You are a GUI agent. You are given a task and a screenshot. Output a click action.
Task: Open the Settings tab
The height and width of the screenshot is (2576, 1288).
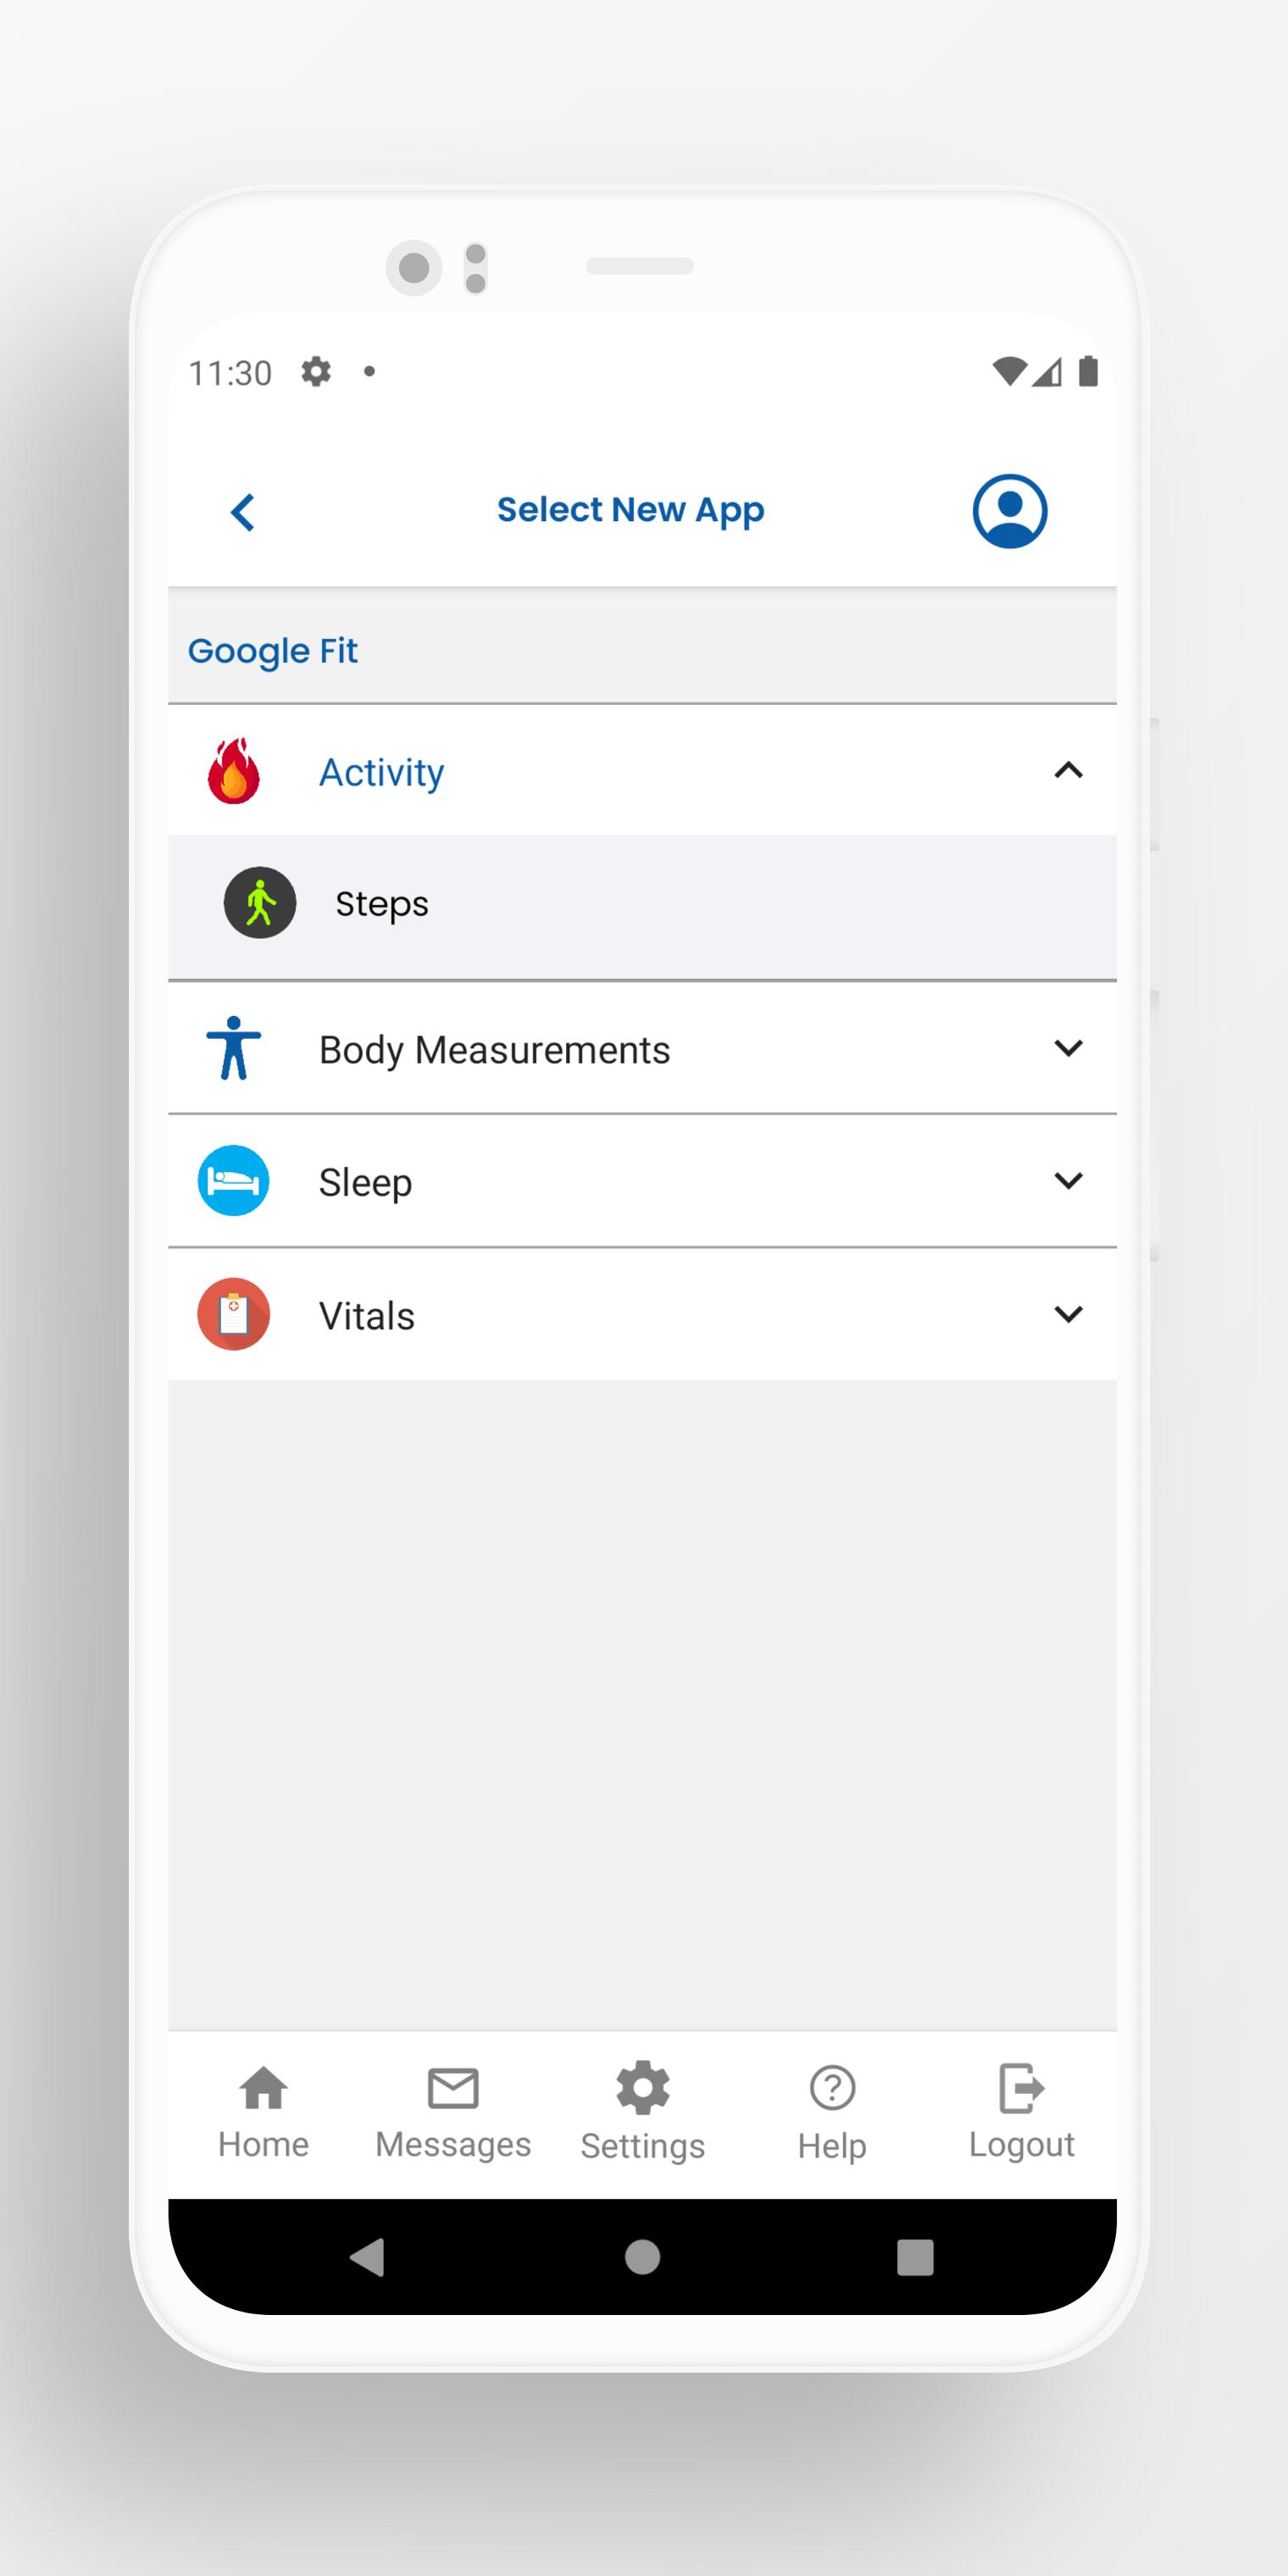[643, 2112]
